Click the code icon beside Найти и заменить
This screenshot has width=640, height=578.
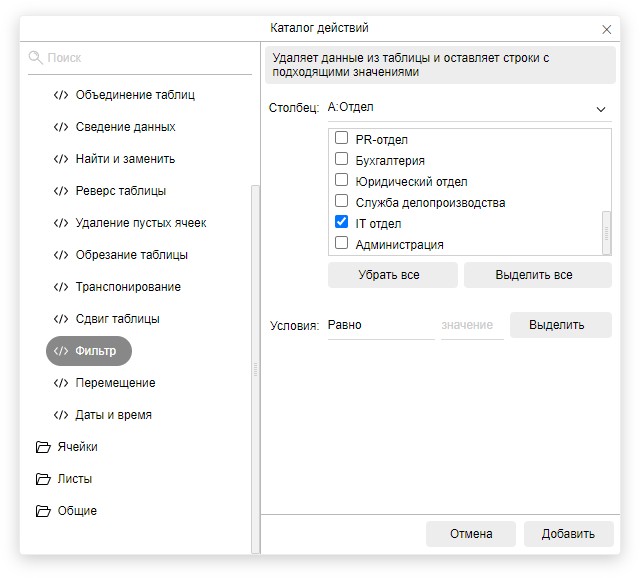[61, 159]
